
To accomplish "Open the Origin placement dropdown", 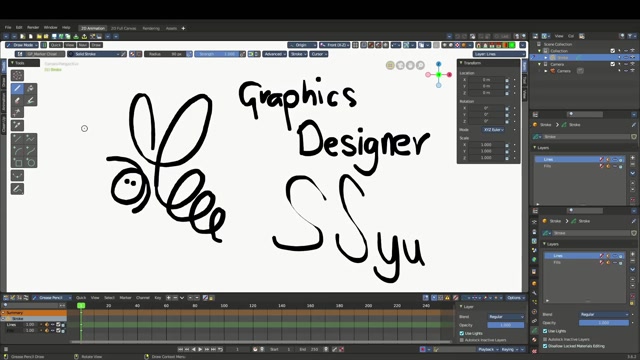I will 302,45.
